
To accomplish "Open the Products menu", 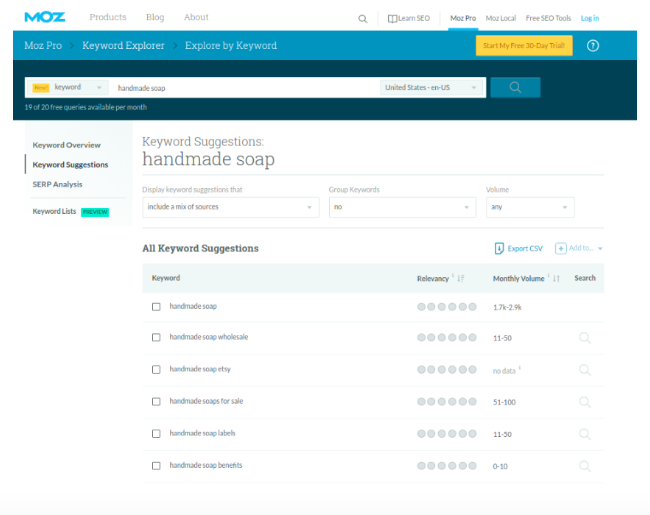I will point(108,17).
